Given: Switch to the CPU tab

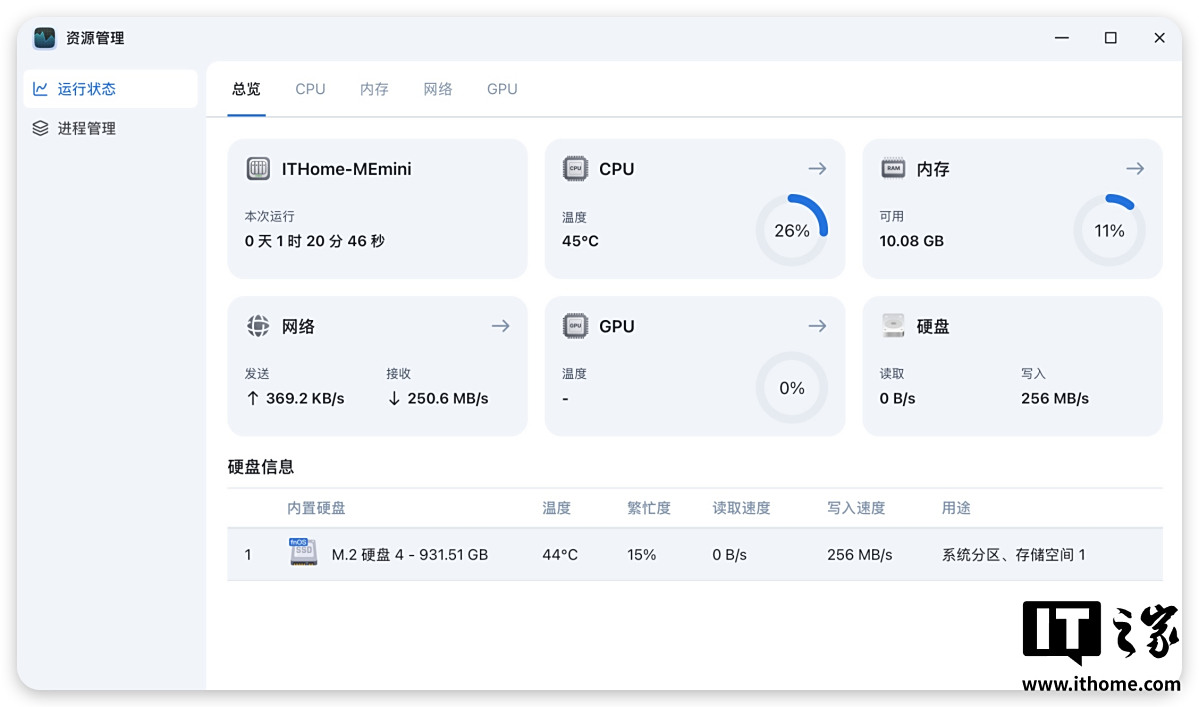Looking at the screenshot, I should (x=310, y=89).
